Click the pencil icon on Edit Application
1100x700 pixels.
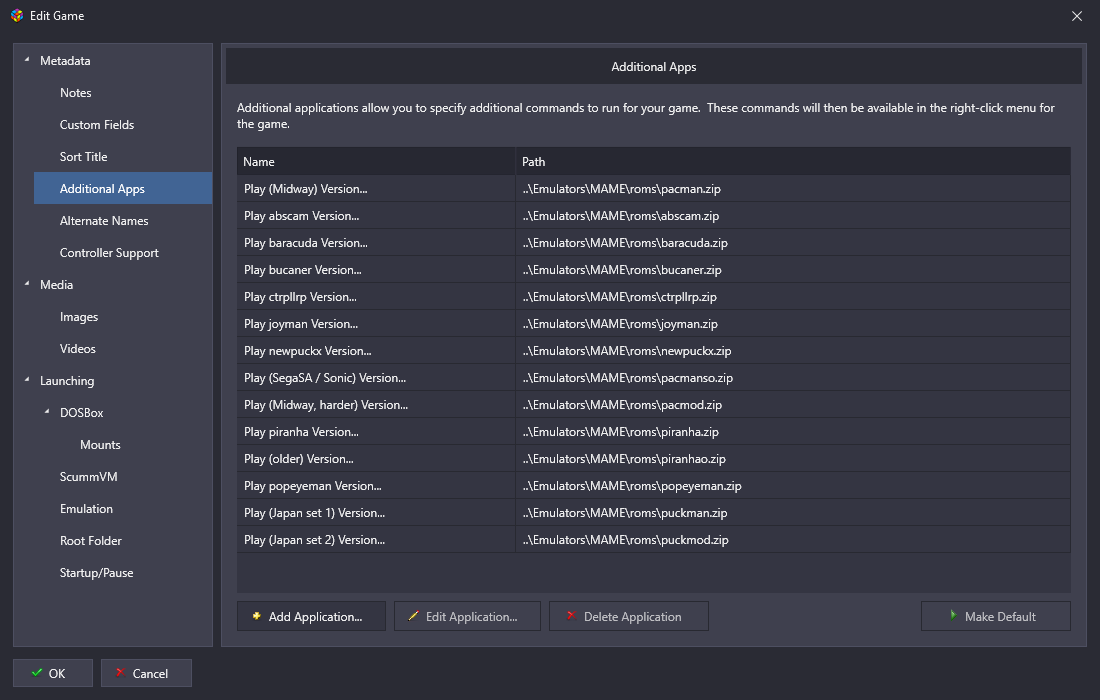413,616
